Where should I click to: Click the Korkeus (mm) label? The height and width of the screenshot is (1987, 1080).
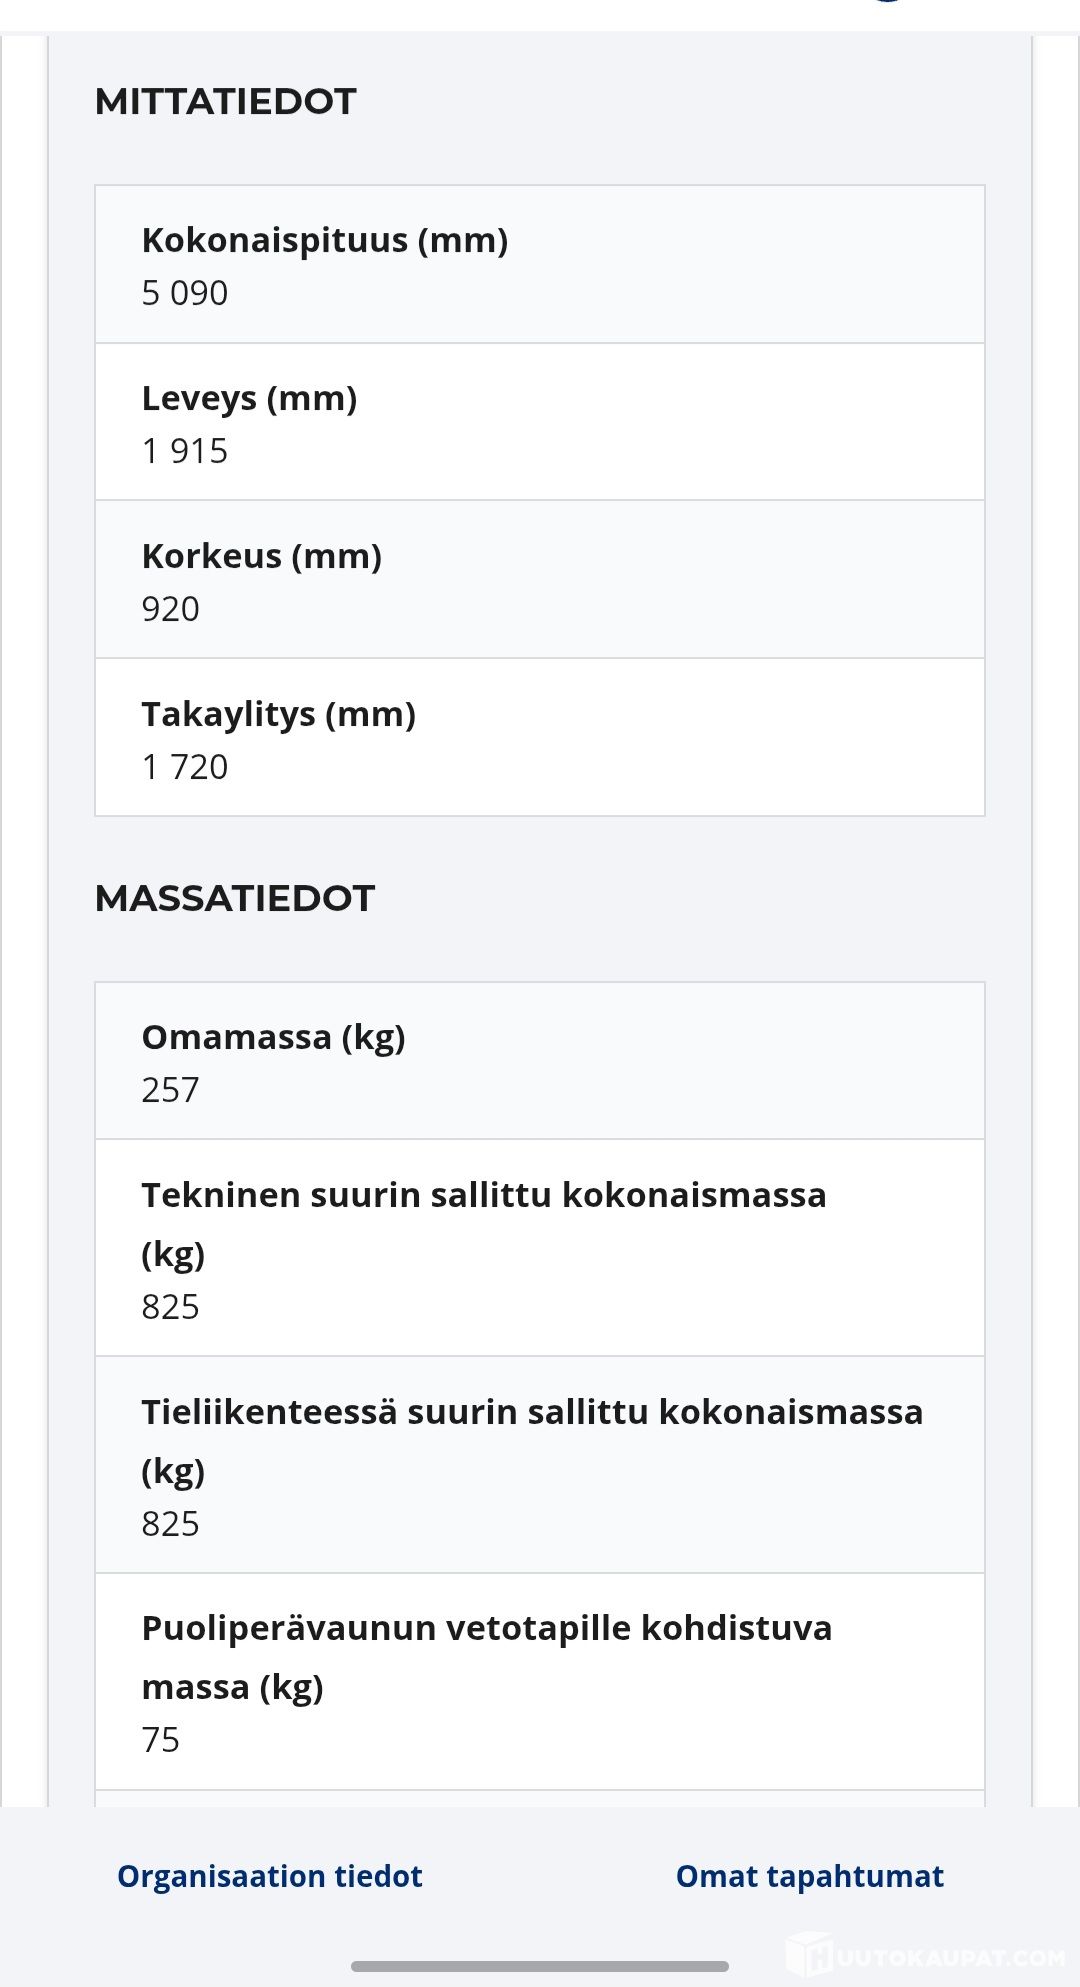click(x=261, y=556)
